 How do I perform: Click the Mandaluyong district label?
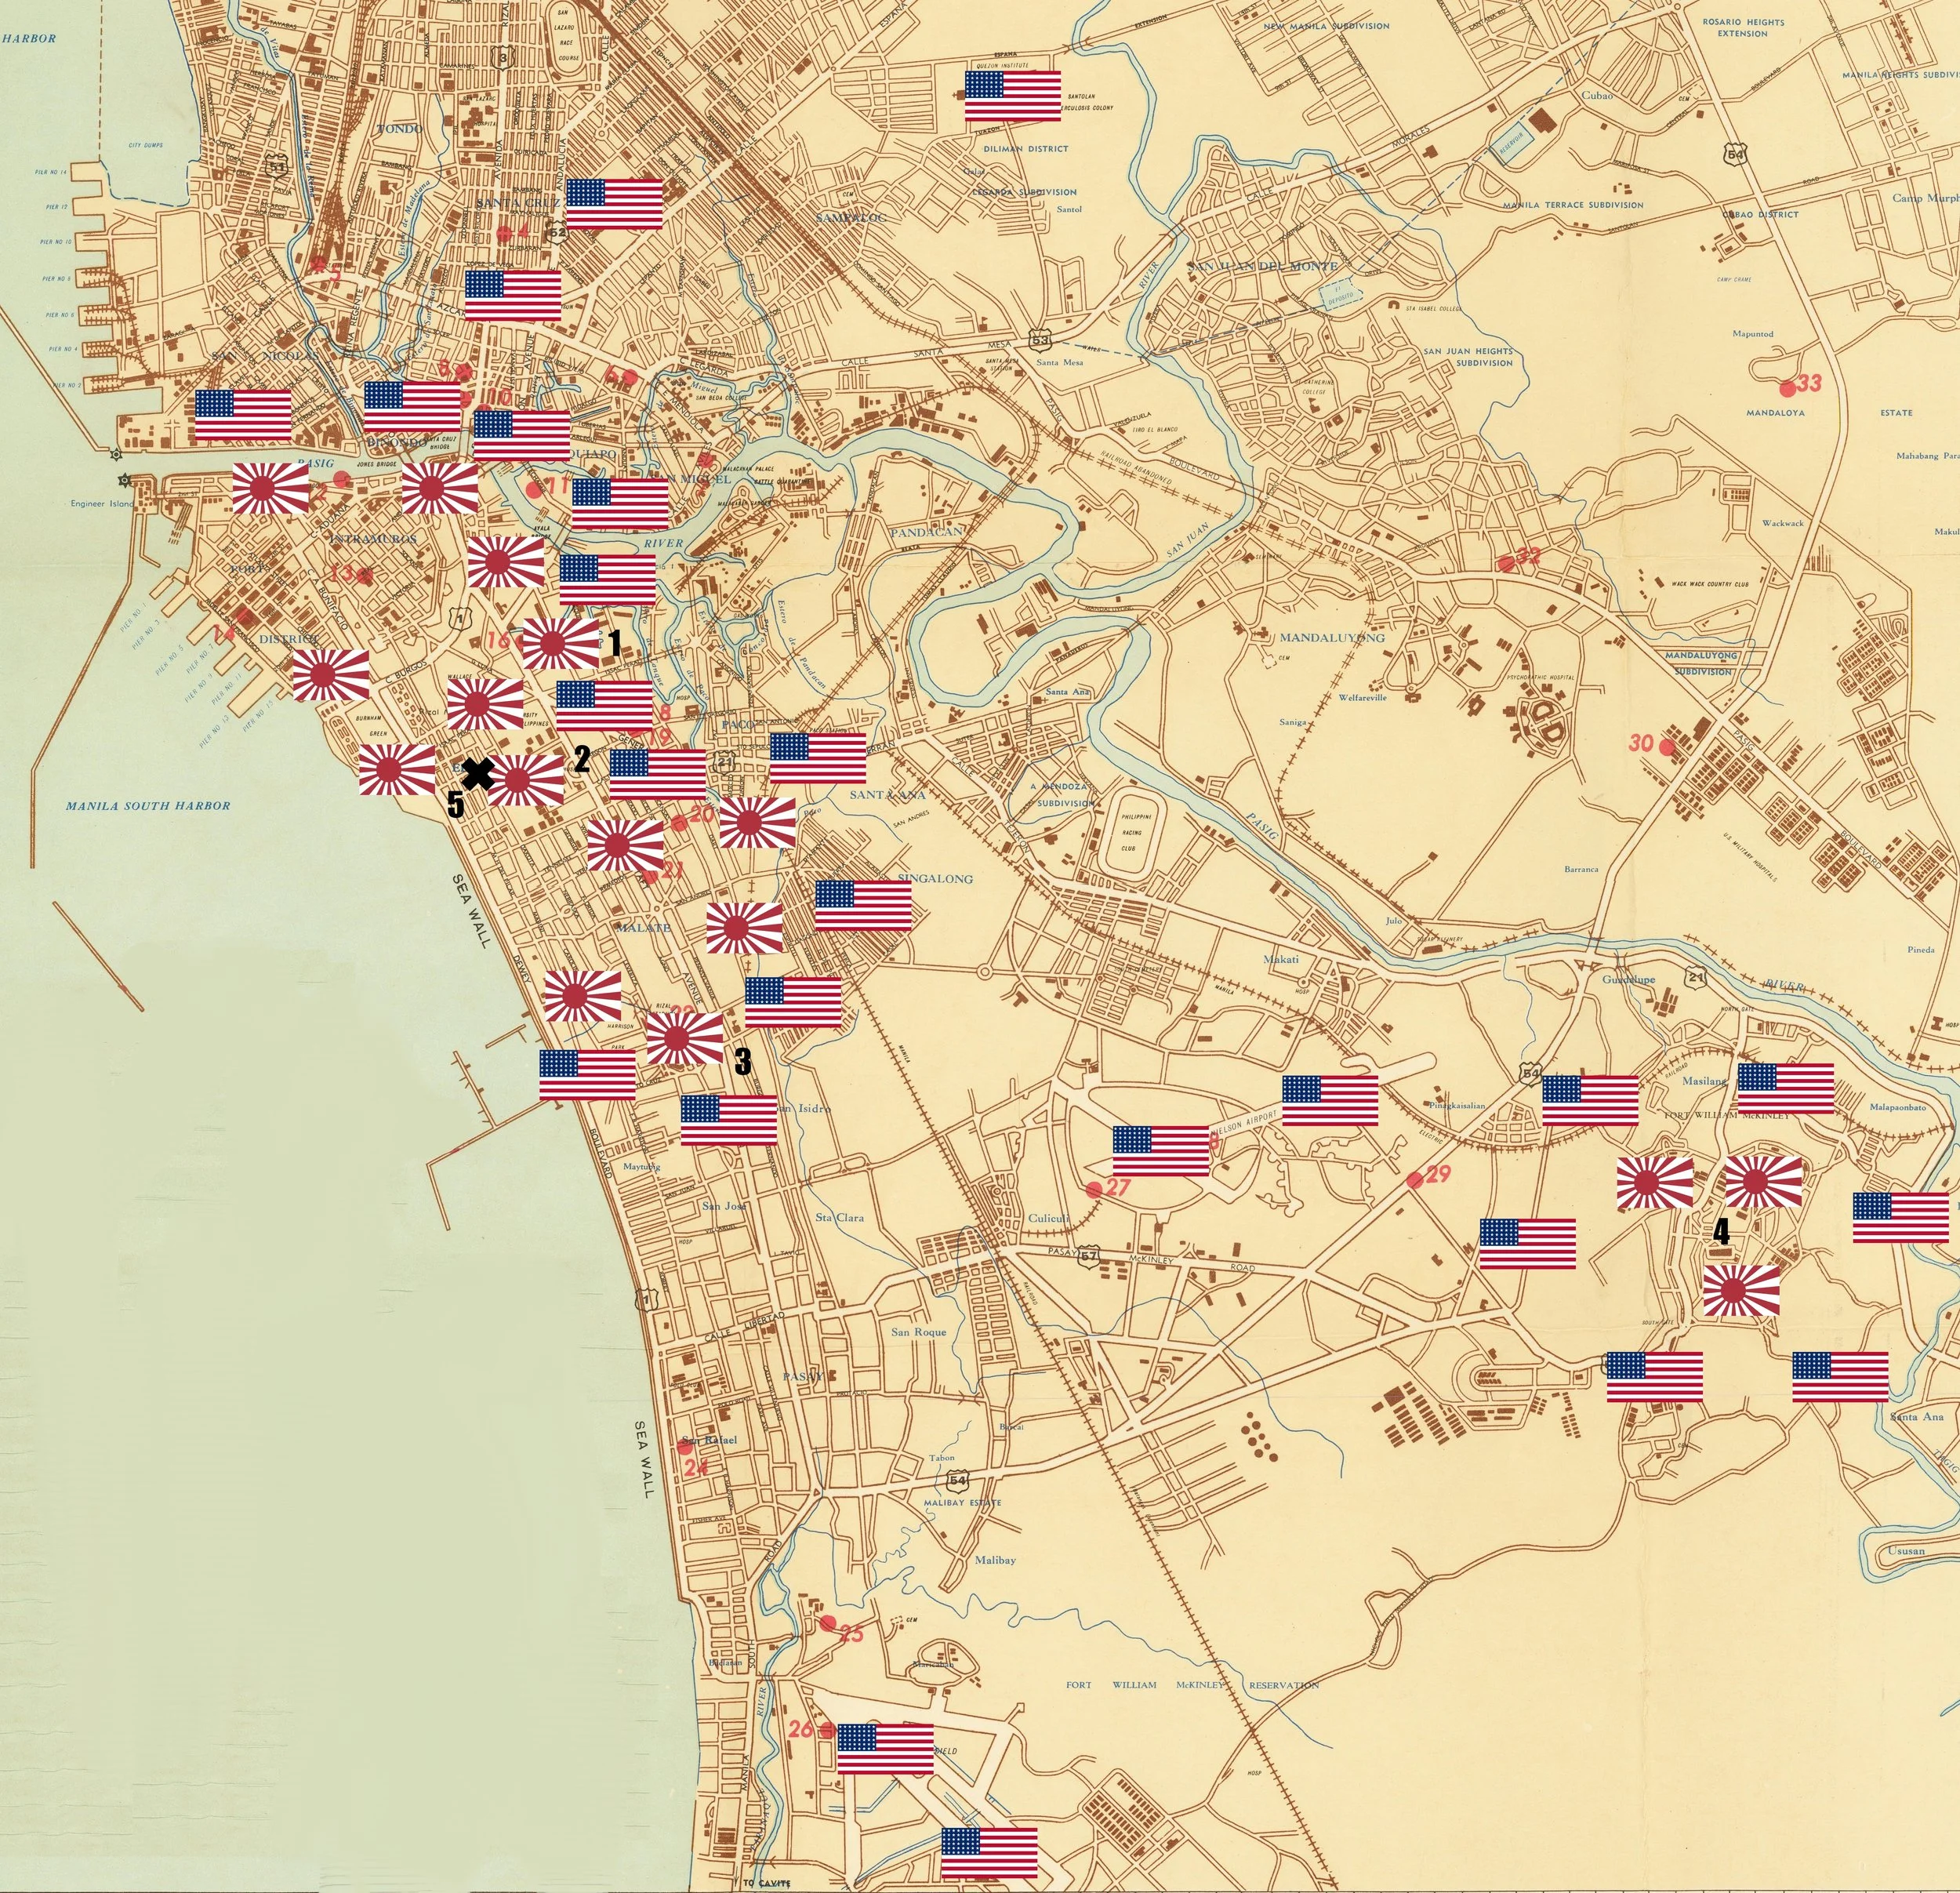(1332, 637)
